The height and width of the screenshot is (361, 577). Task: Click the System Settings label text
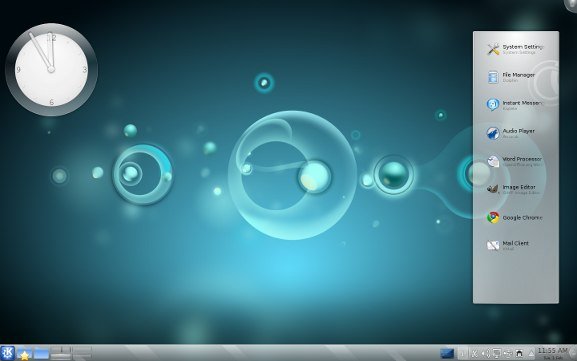(x=523, y=47)
